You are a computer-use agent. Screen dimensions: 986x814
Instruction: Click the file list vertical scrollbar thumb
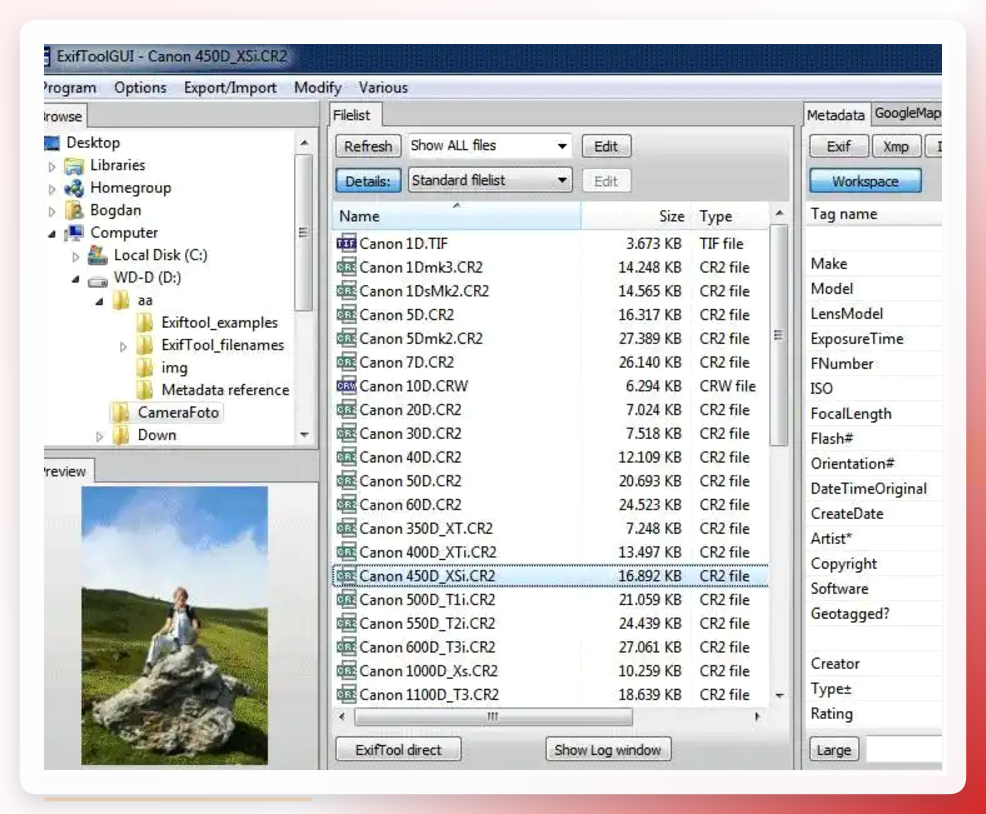(x=778, y=335)
